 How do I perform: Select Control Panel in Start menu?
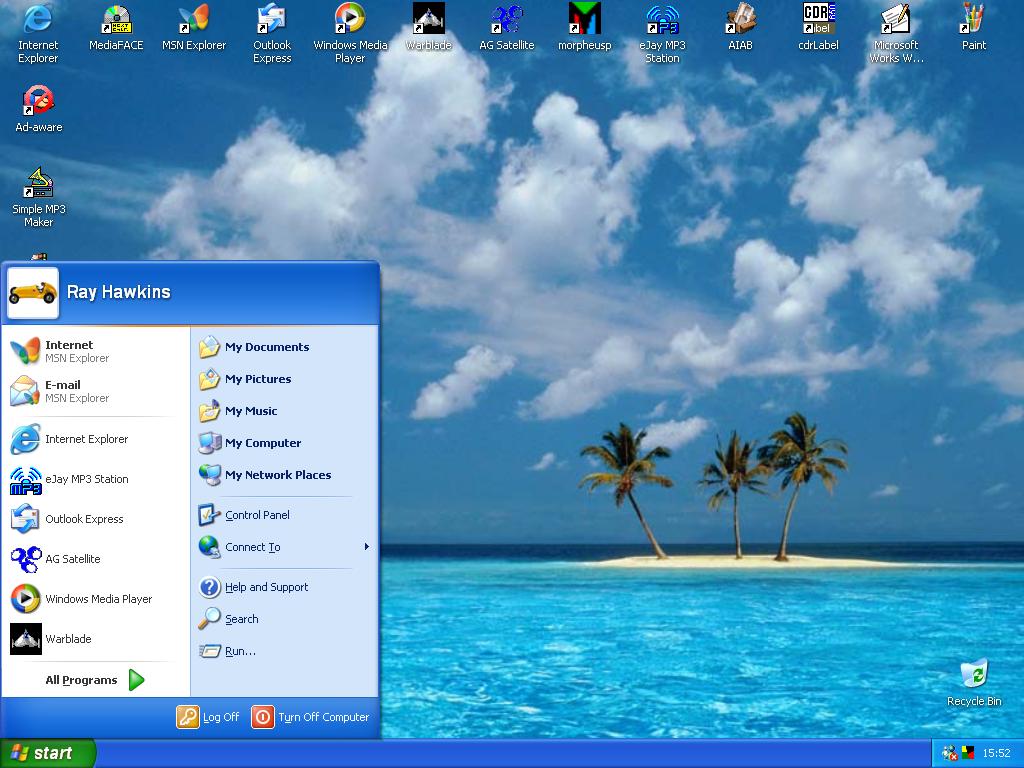click(x=257, y=515)
